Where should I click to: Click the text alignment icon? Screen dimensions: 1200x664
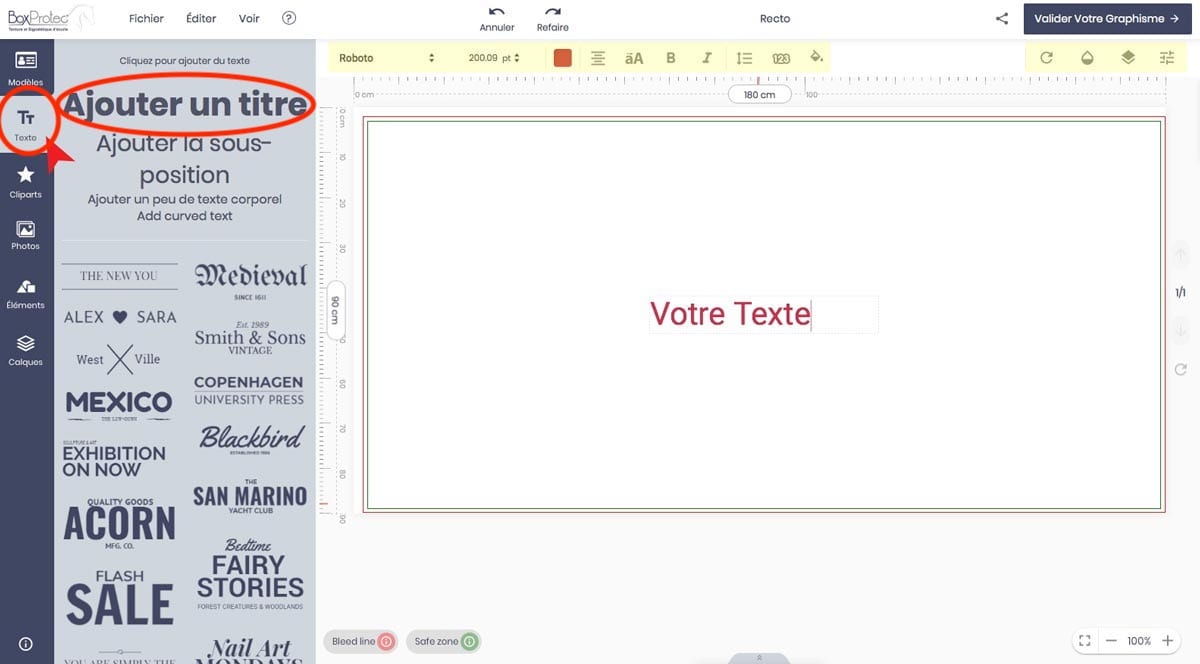598,58
